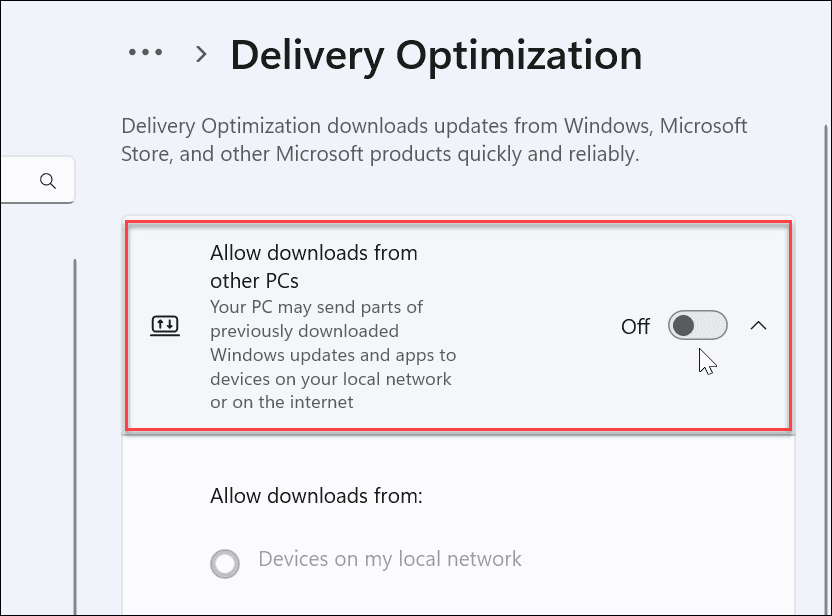
Task: Click the breadcrumb chevron separator
Action: (x=199, y=56)
